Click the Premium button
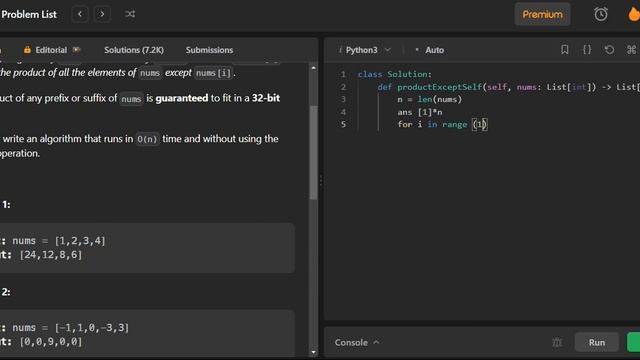The width and height of the screenshot is (640, 360). point(542,14)
